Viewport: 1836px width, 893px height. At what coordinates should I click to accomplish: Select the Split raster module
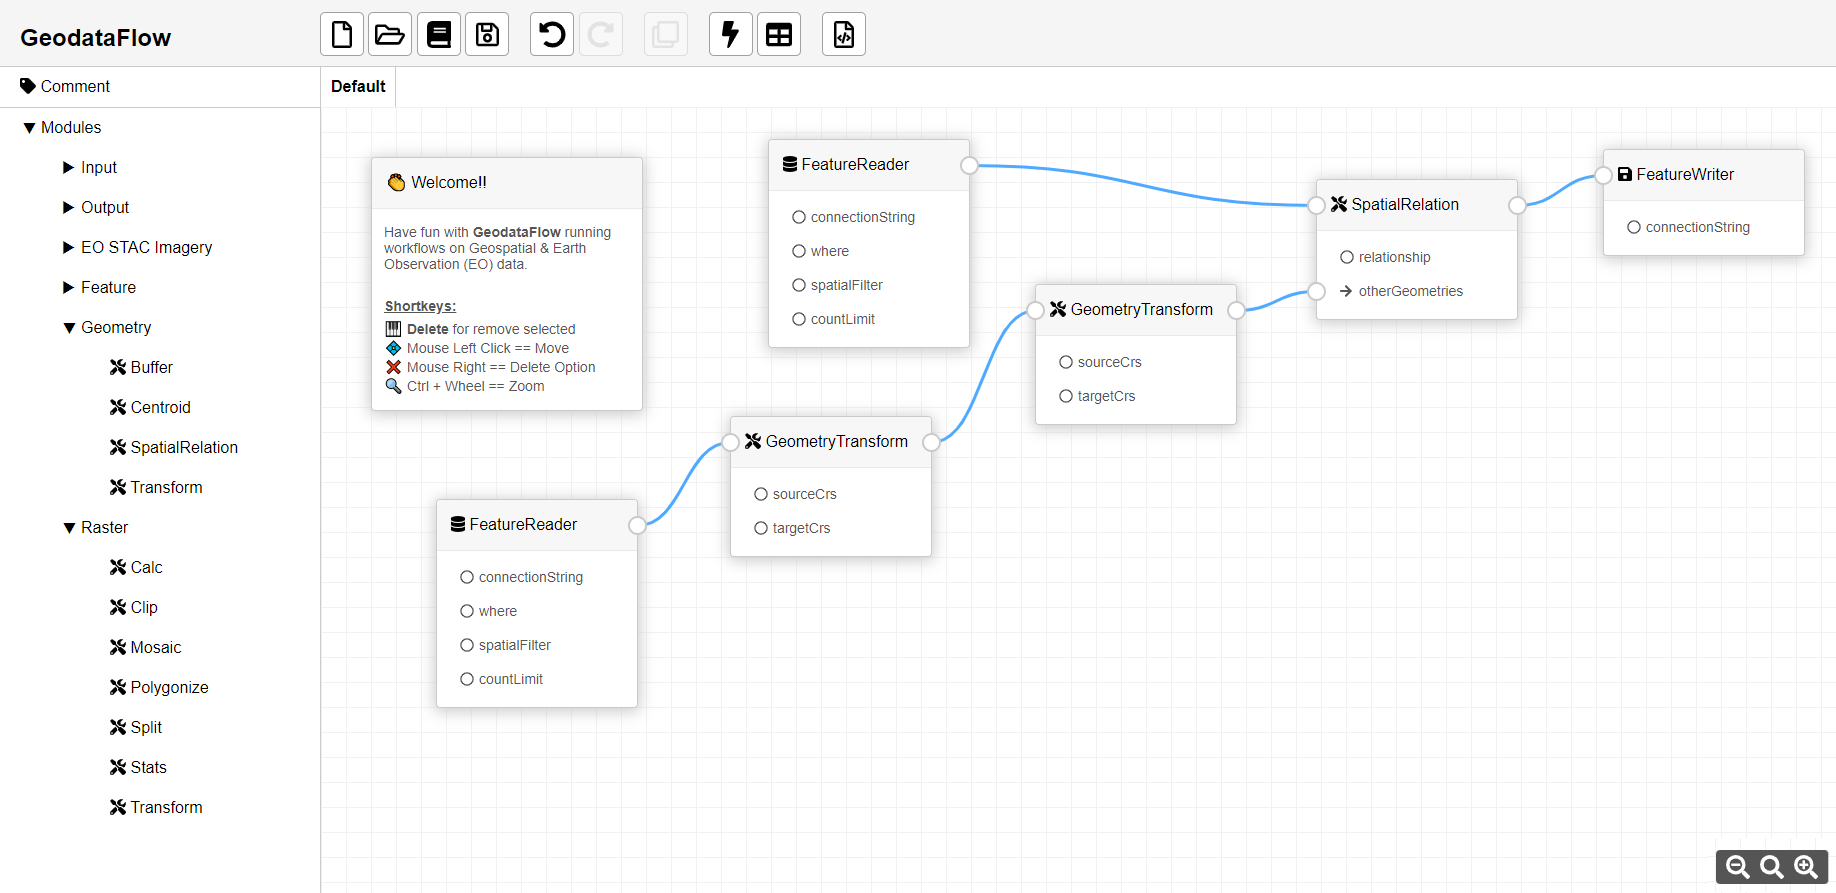(136, 727)
